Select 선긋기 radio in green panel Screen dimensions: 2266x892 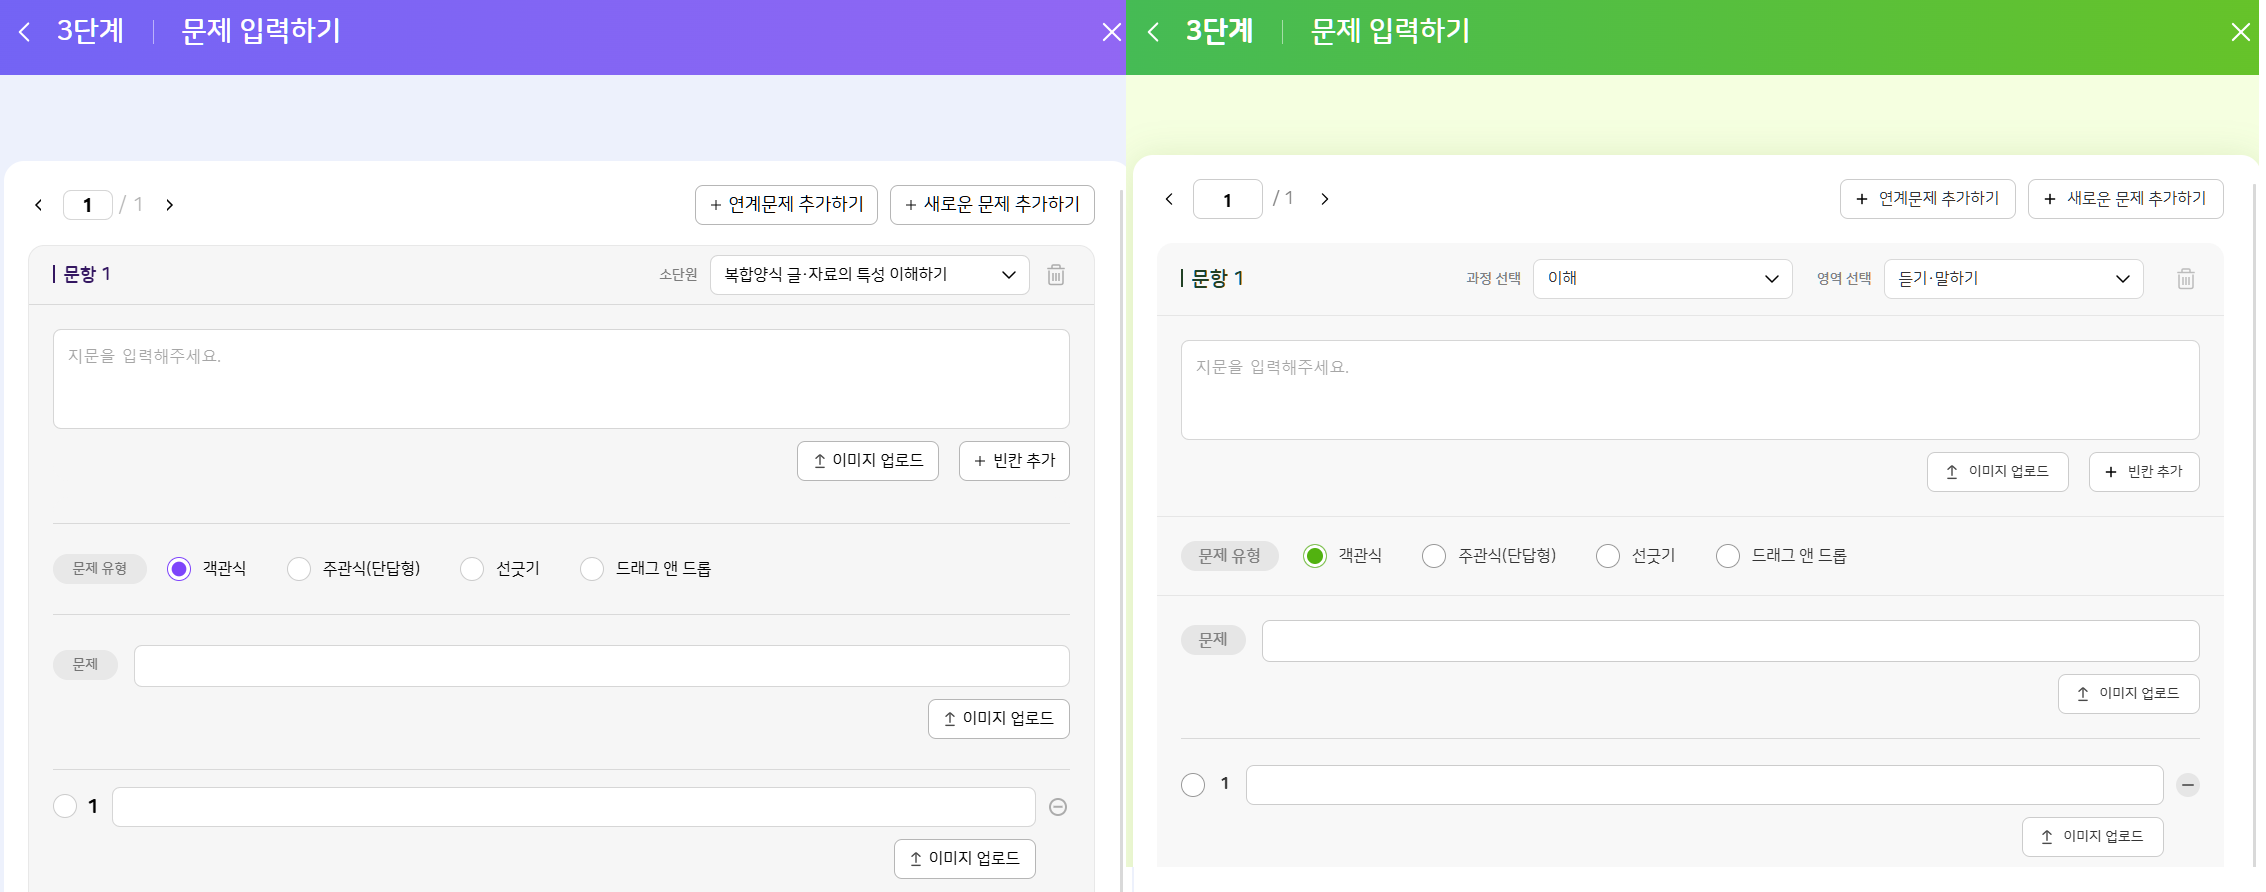1608,556
